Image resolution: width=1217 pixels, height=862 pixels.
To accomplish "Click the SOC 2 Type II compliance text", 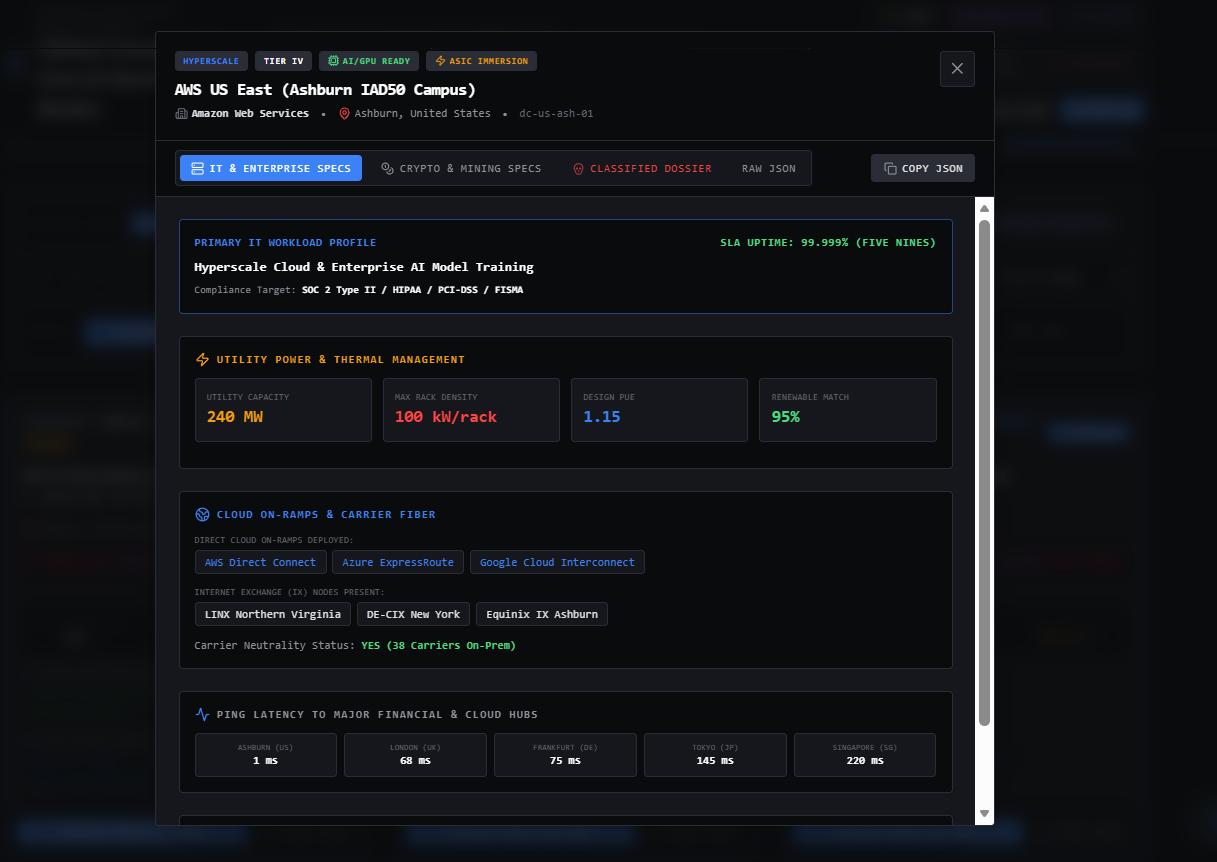I will point(412,290).
